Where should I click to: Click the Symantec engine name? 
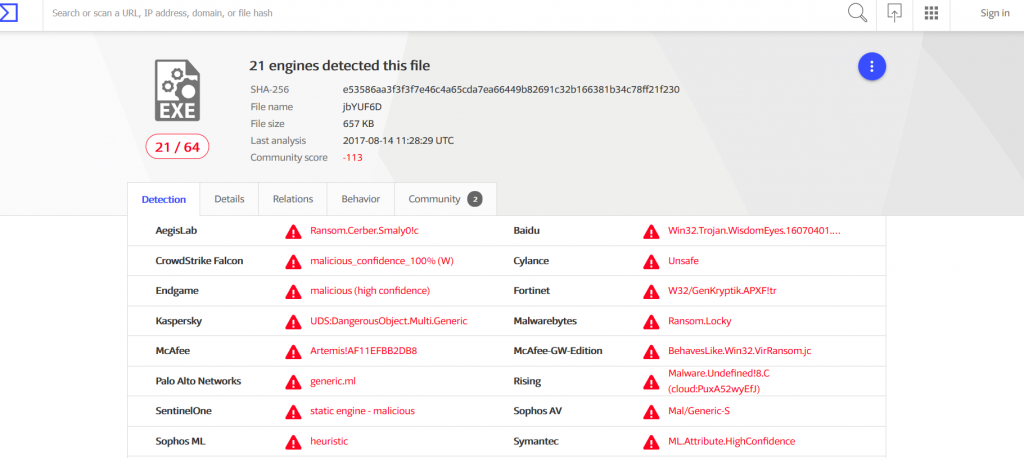536,441
